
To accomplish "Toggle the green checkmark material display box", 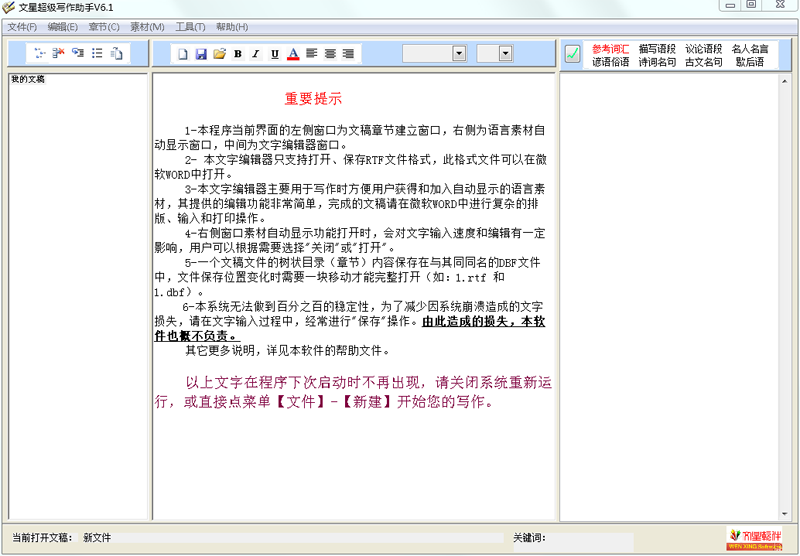I will (572, 54).
